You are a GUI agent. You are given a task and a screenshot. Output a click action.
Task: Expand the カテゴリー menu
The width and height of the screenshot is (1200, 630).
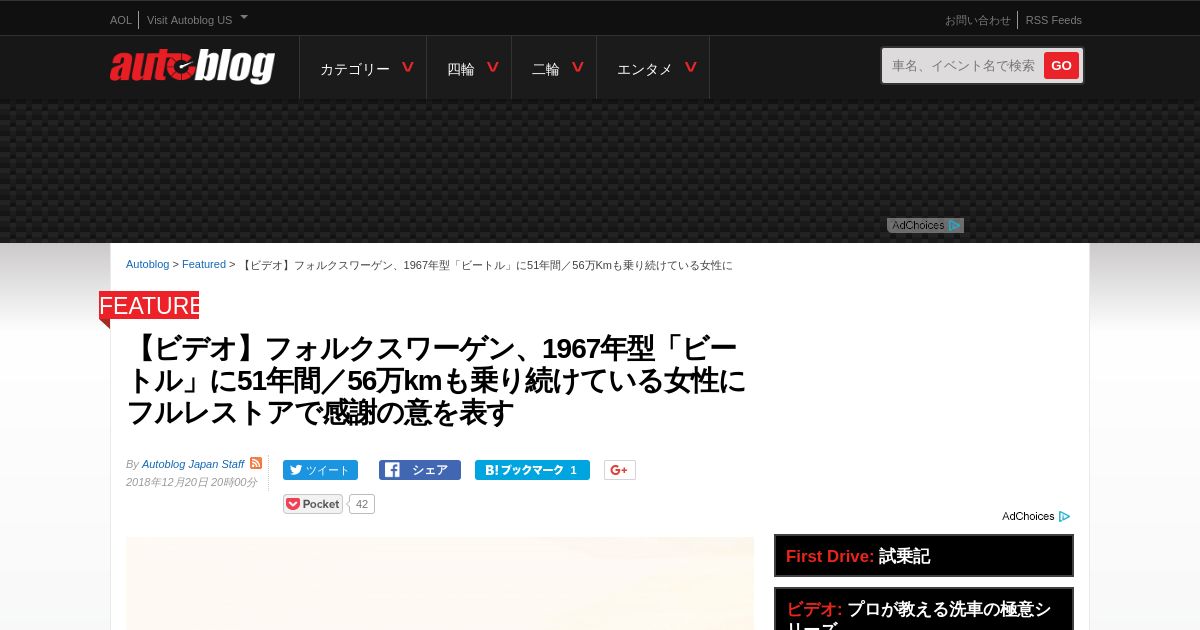(x=363, y=68)
